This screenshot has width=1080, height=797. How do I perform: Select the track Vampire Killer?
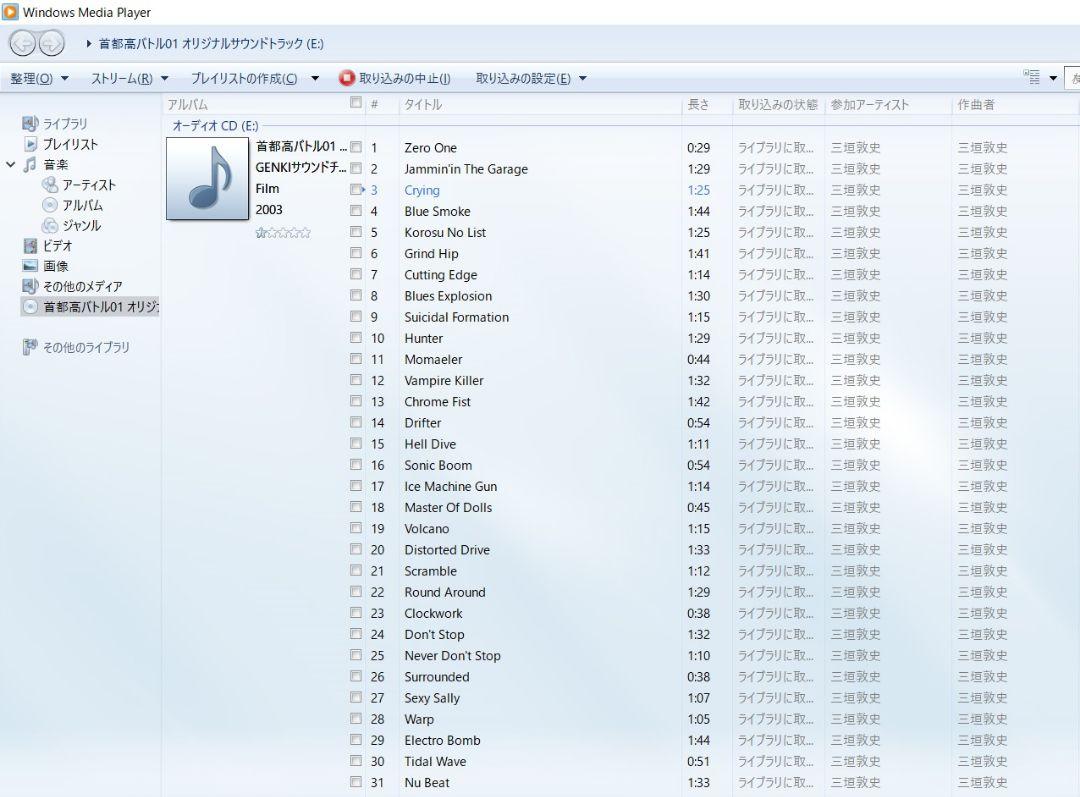(444, 380)
